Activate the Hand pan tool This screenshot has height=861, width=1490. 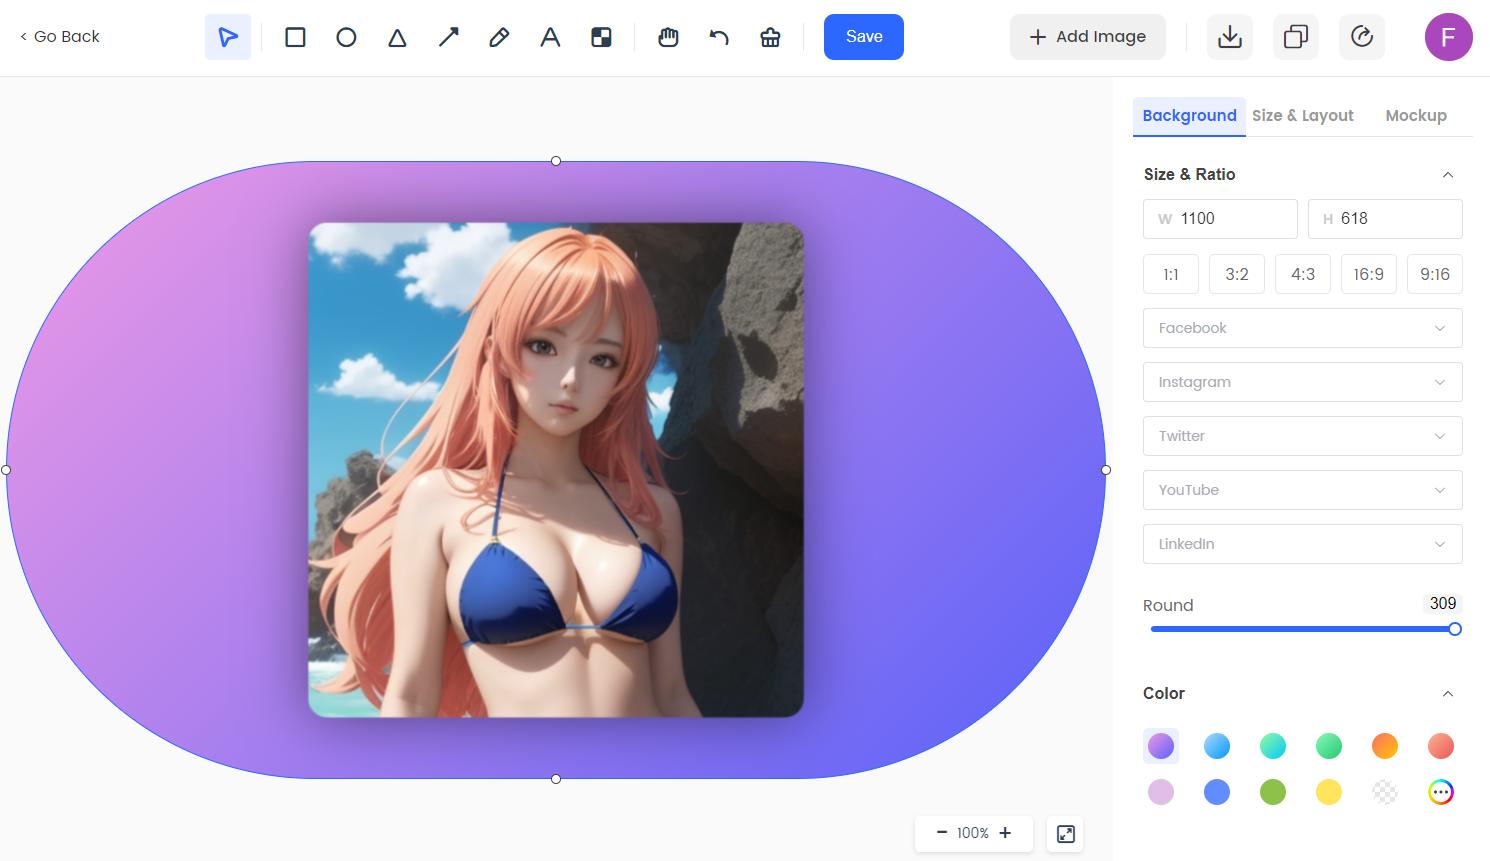point(668,37)
